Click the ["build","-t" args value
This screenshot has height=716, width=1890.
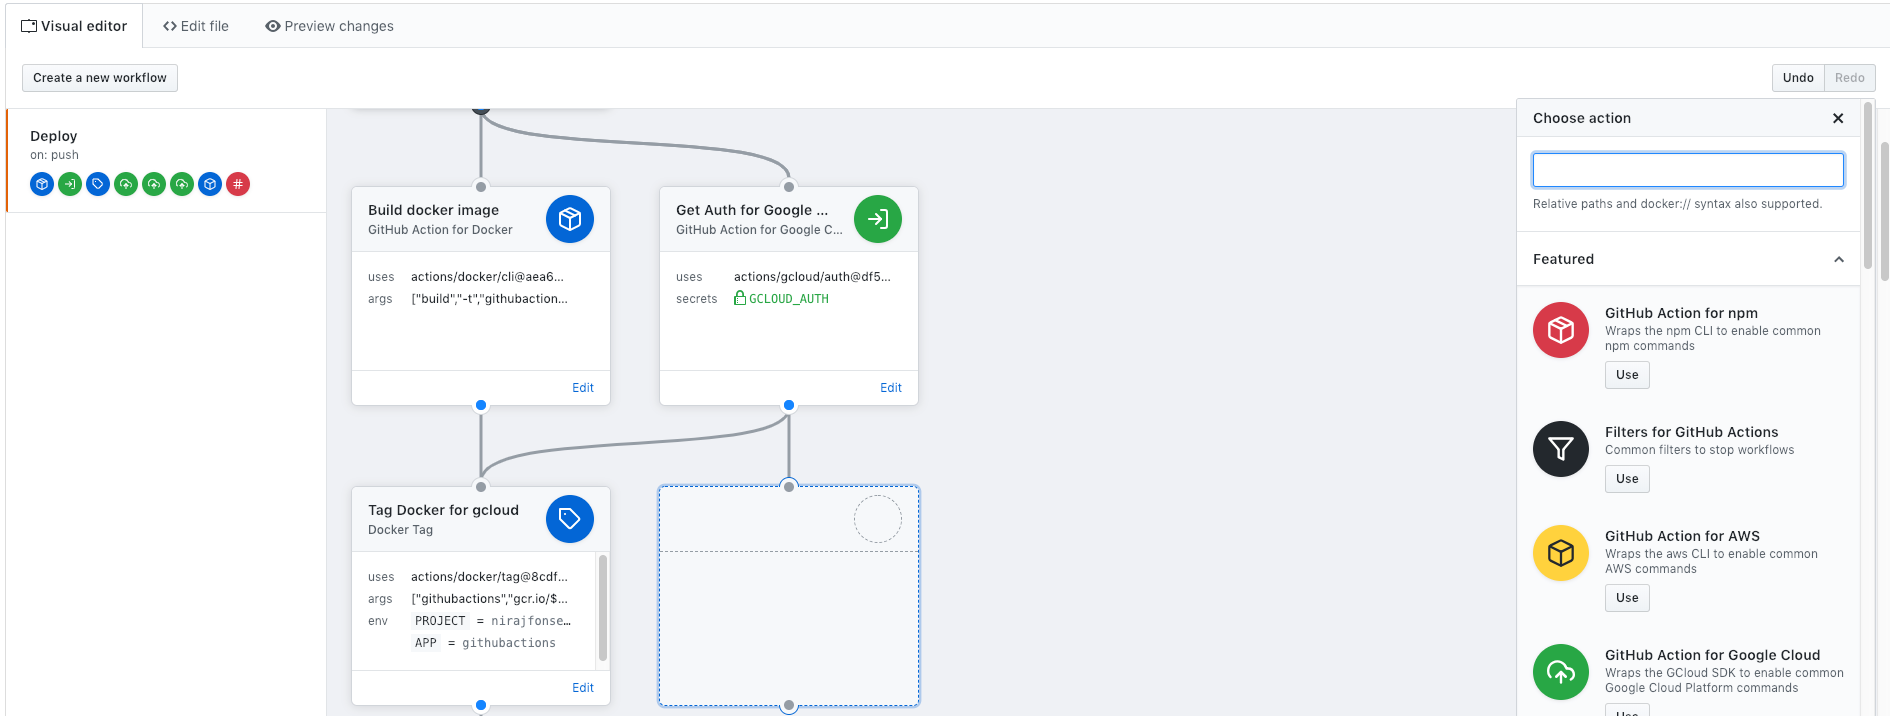tap(489, 299)
